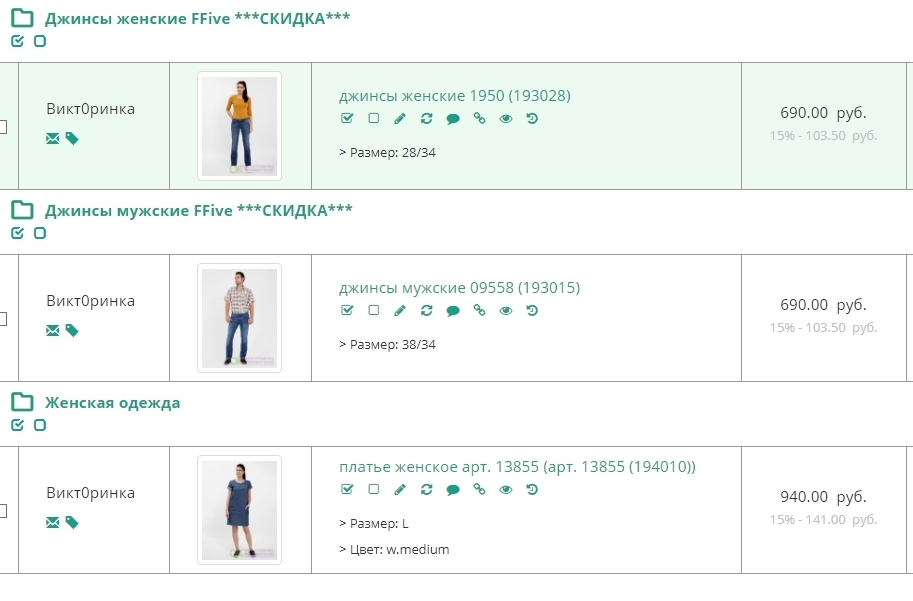Toggle the eye icon for платье женское арт. 13855
Viewport: 913px width, 601px height.
click(x=506, y=490)
